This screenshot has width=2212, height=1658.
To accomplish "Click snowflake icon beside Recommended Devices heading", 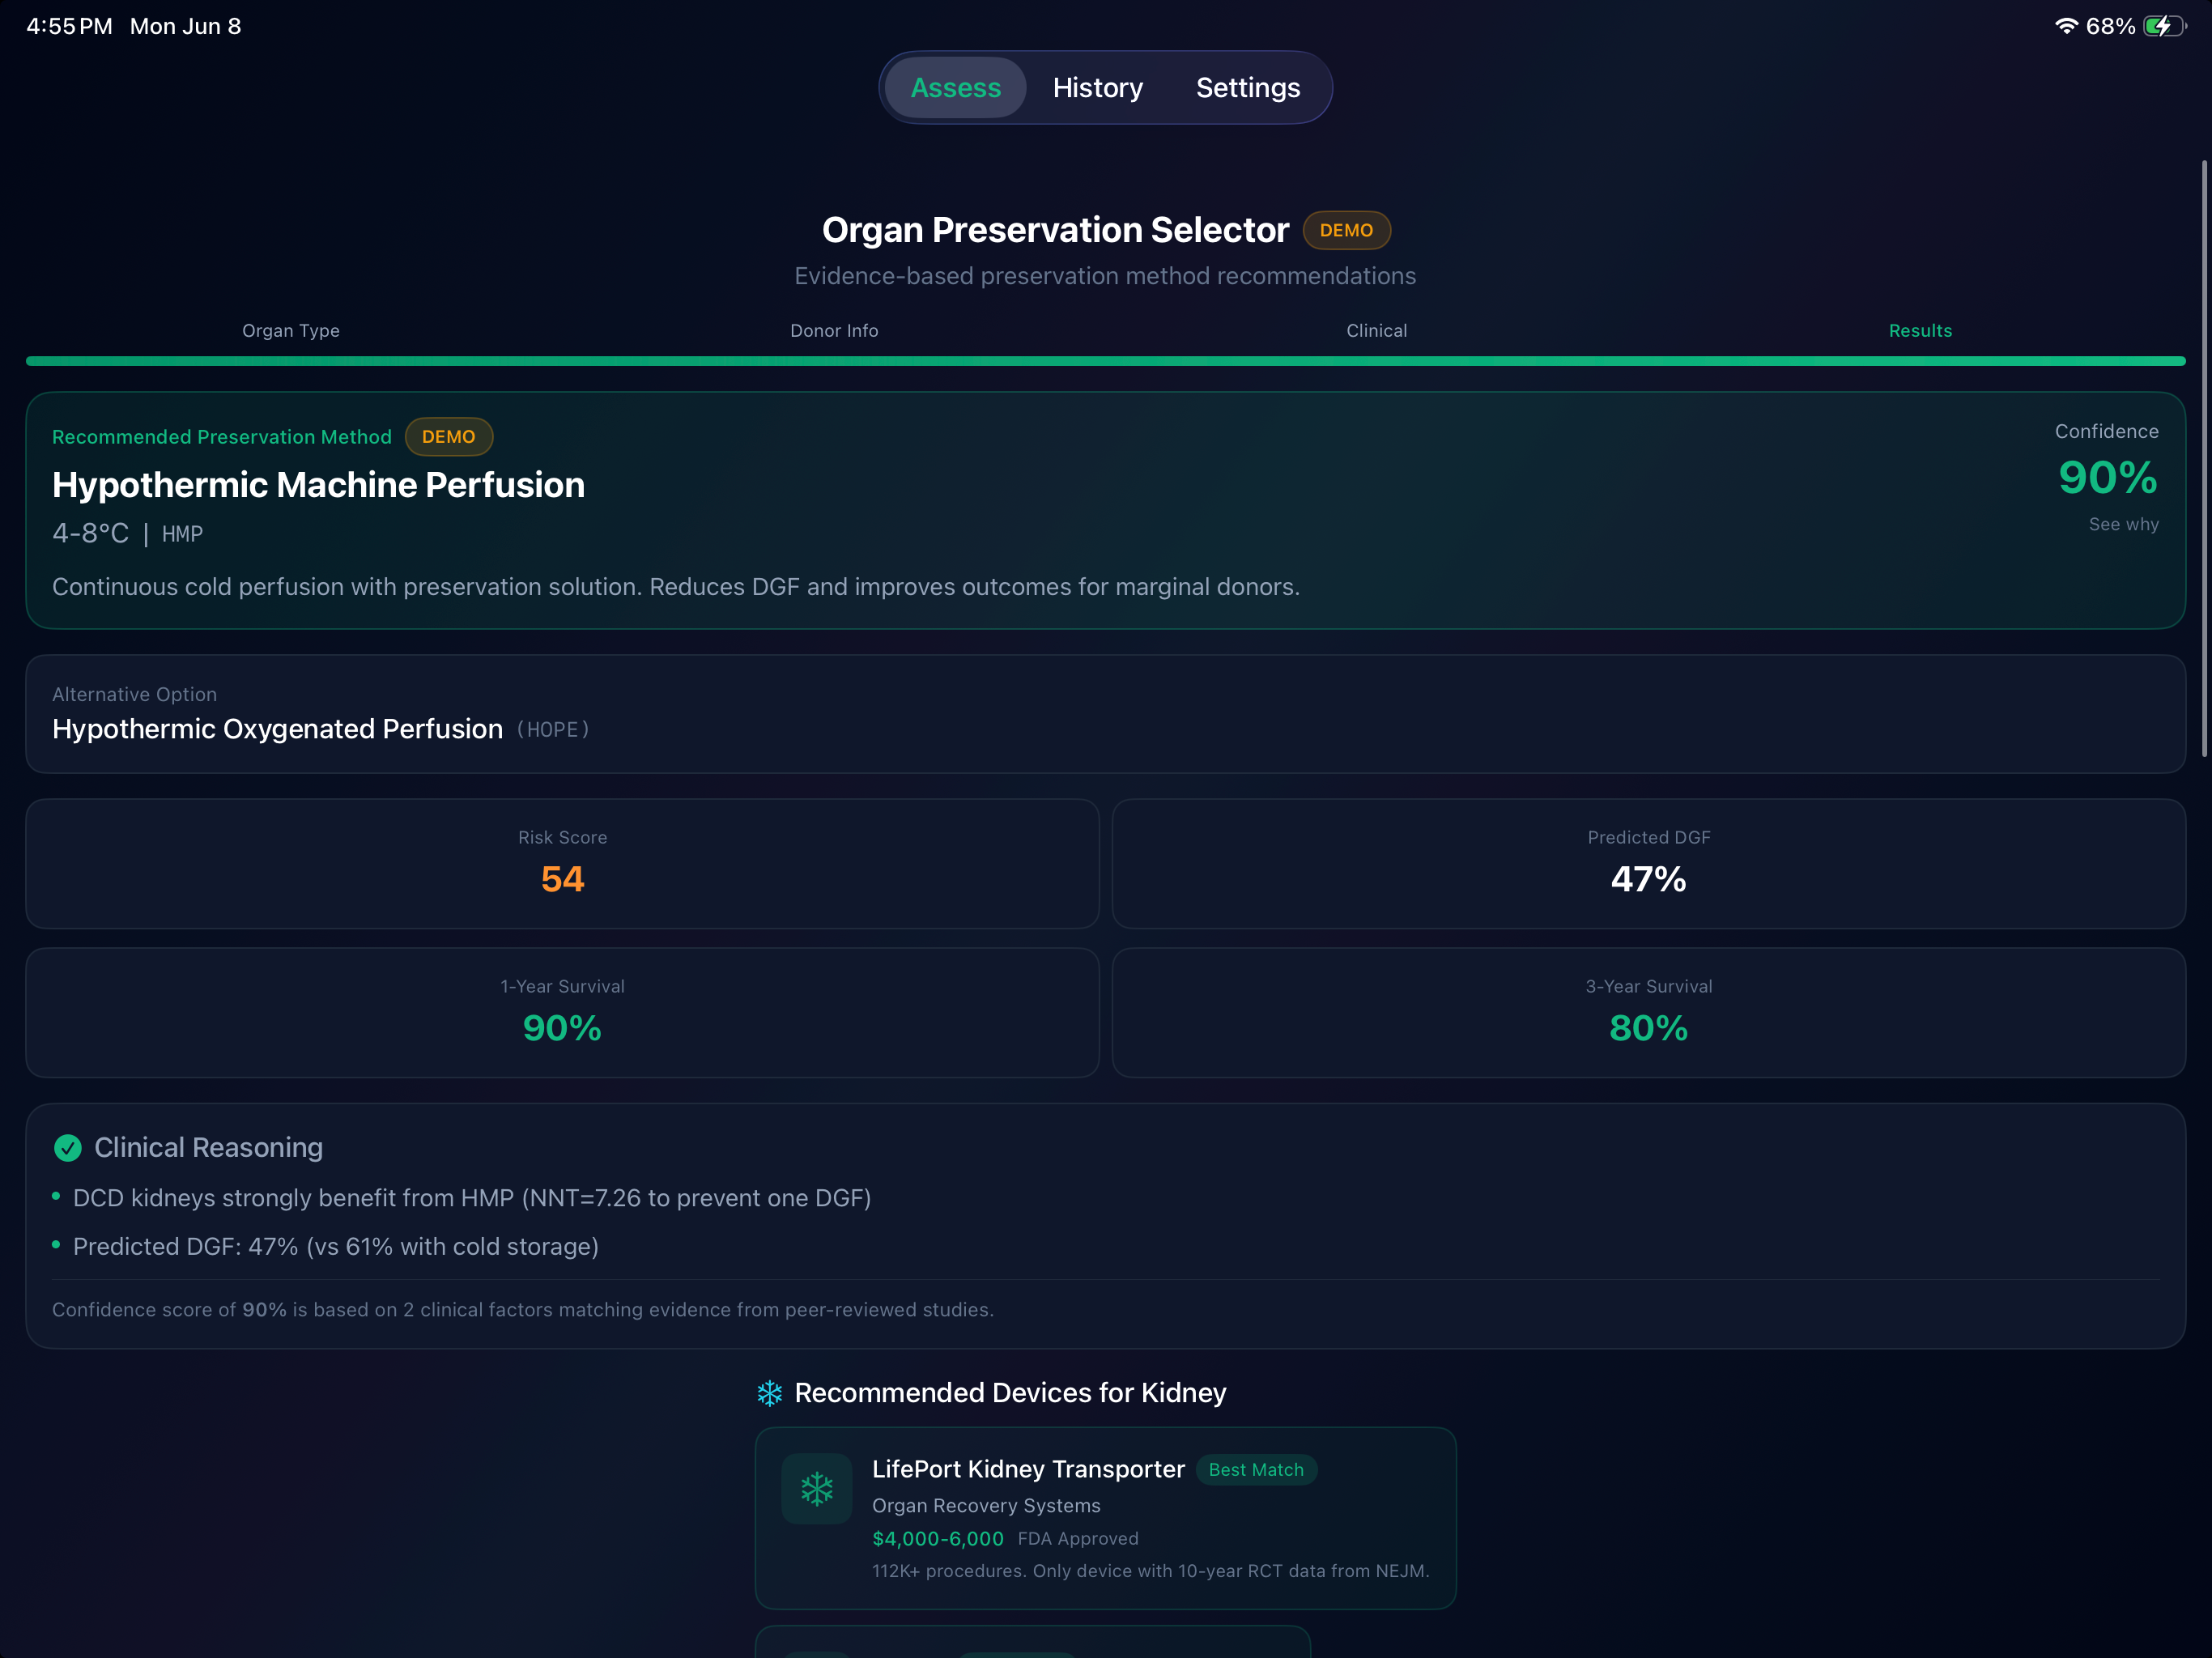I will pos(769,1393).
